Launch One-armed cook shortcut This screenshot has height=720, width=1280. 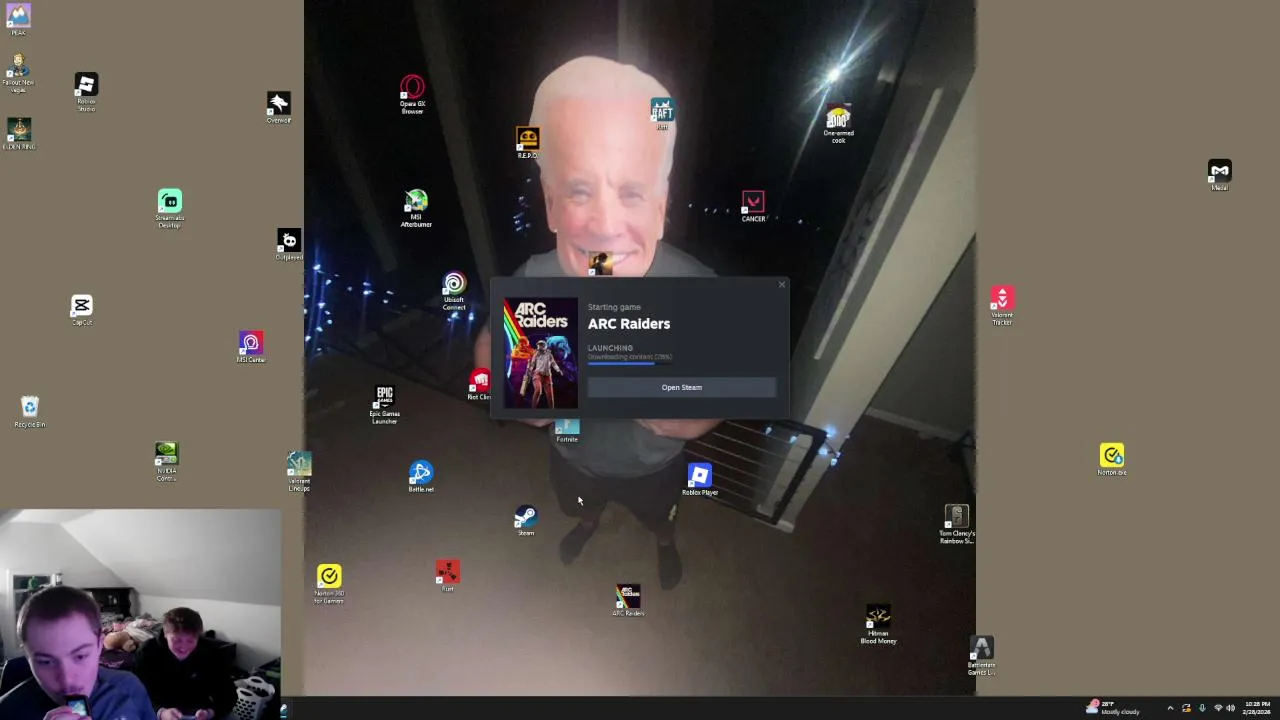tap(838, 124)
